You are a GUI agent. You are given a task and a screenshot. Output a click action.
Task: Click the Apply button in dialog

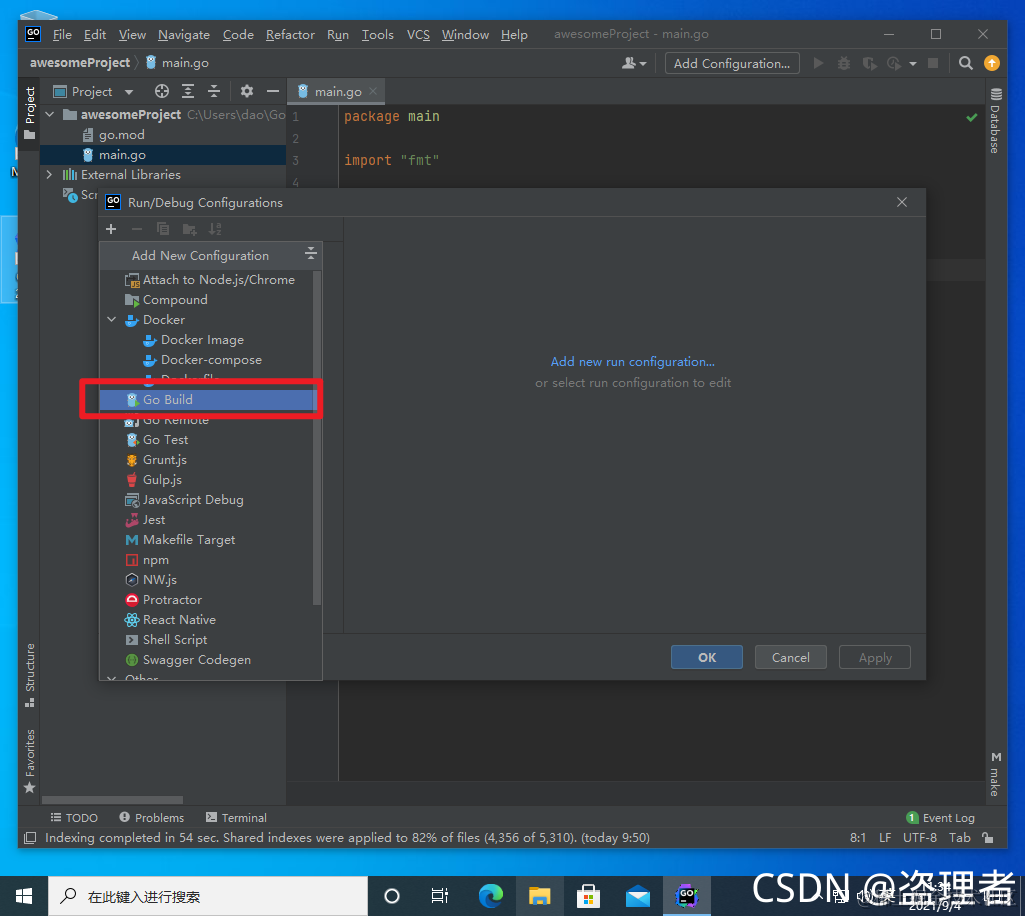tap(875, 657)
